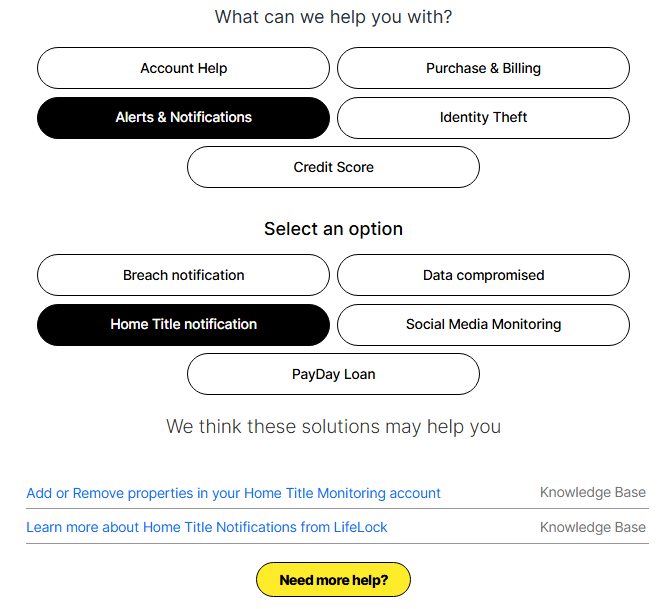660x609 pixels.
Task: Choose the Breach notification option
Action: pyautogui.click(x=183, y=275)
